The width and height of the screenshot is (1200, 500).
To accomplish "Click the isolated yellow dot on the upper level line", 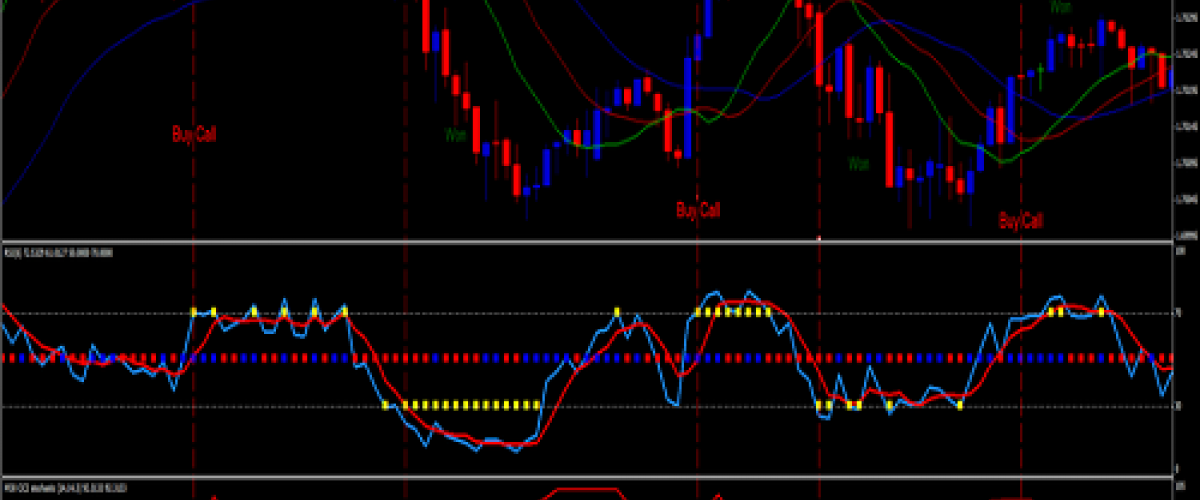I will (x=617, y=312).
